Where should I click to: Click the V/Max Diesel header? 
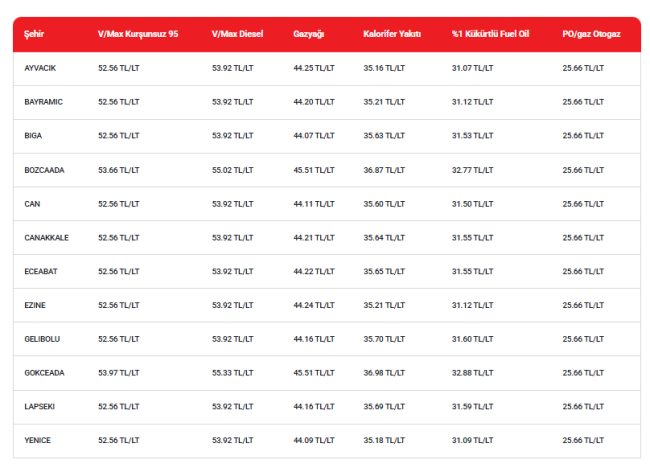[238, 34]
